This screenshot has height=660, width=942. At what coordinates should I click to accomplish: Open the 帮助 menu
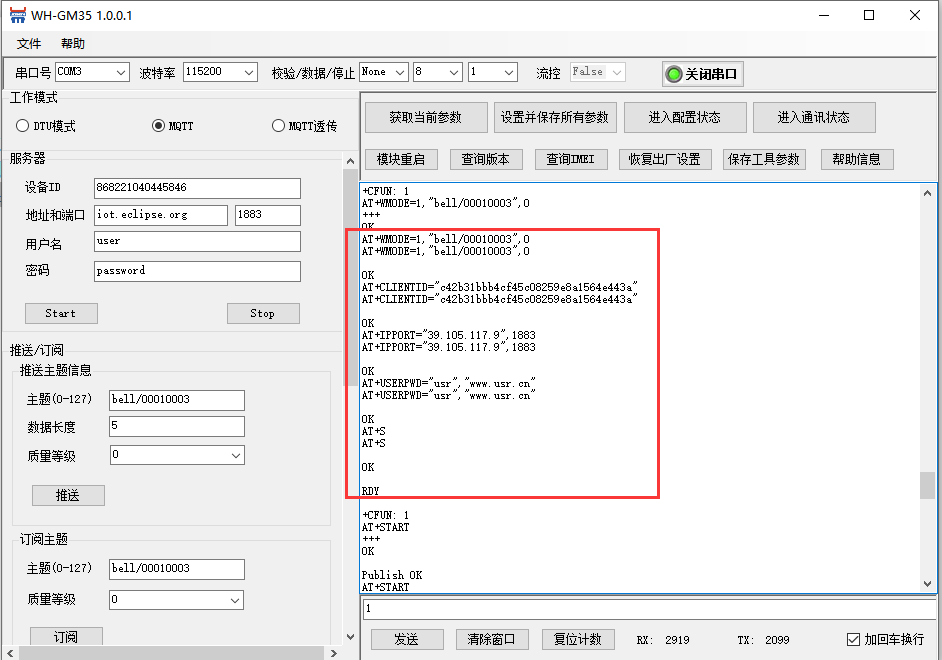pyautogui.click(x=73, y=44)
